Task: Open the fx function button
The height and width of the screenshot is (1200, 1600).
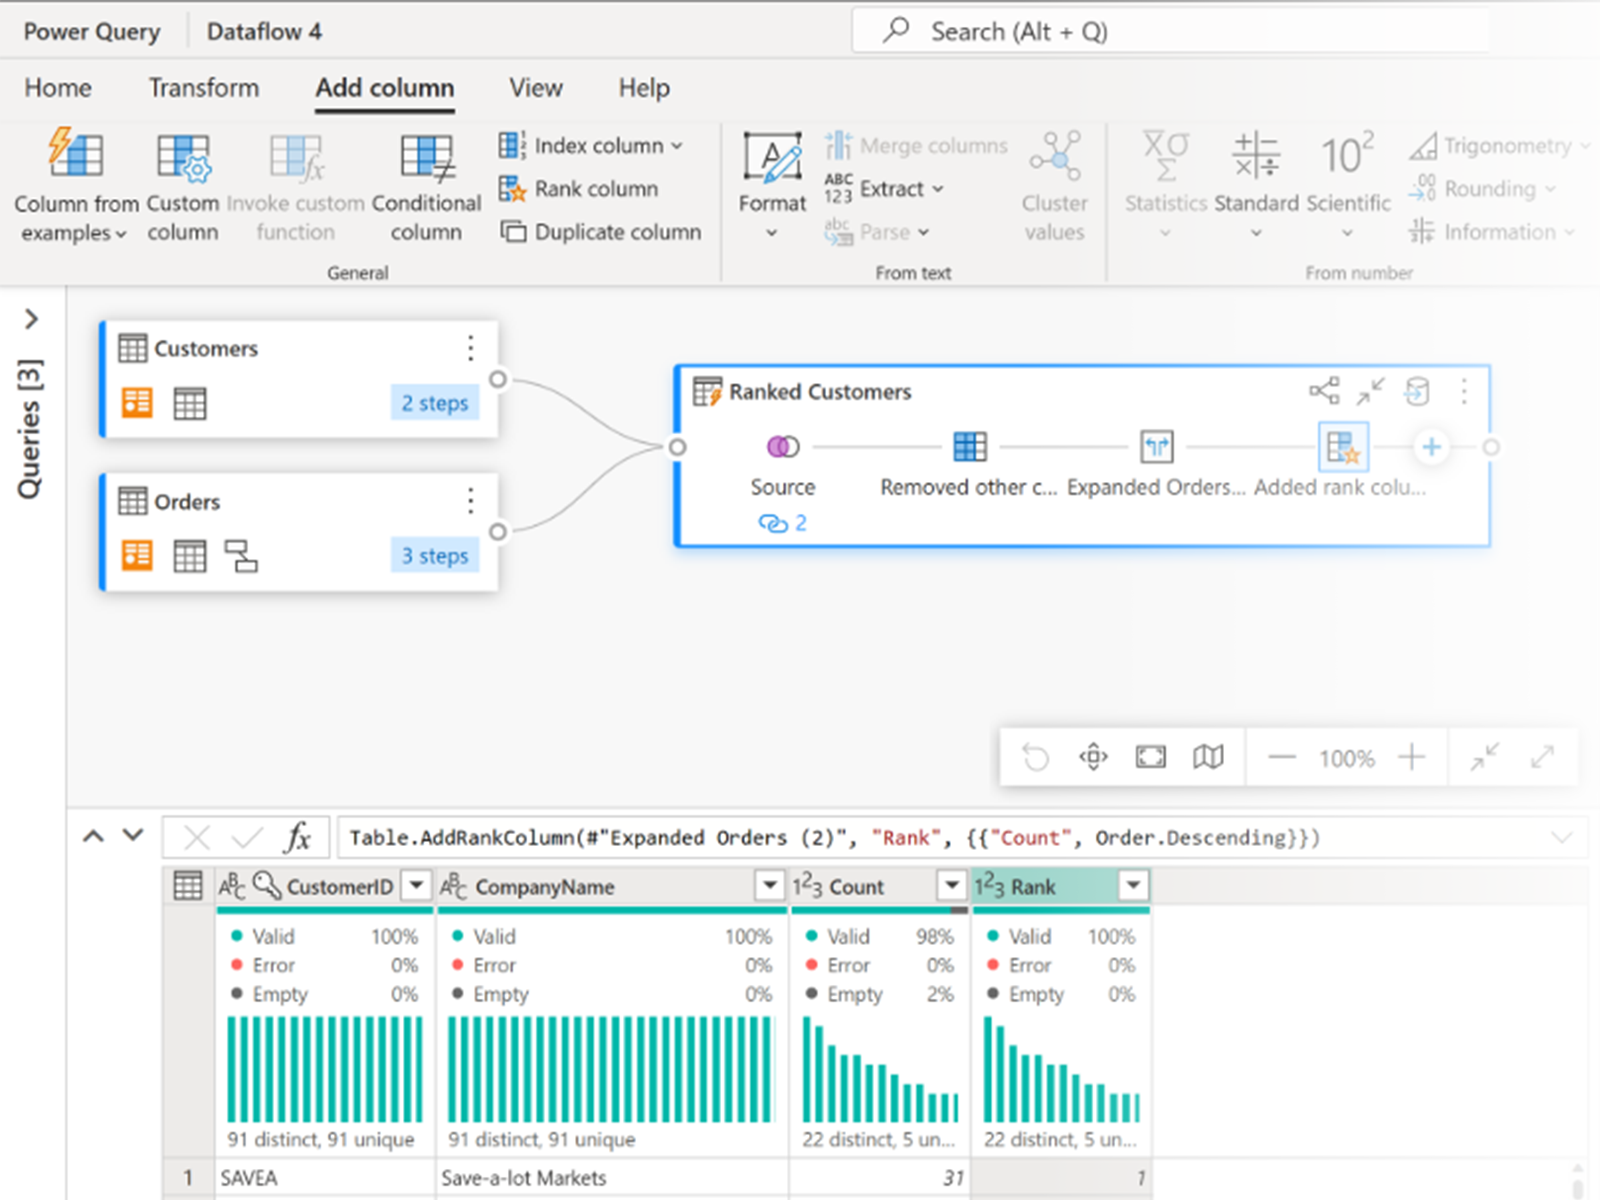Action: [x=297, y=837]
